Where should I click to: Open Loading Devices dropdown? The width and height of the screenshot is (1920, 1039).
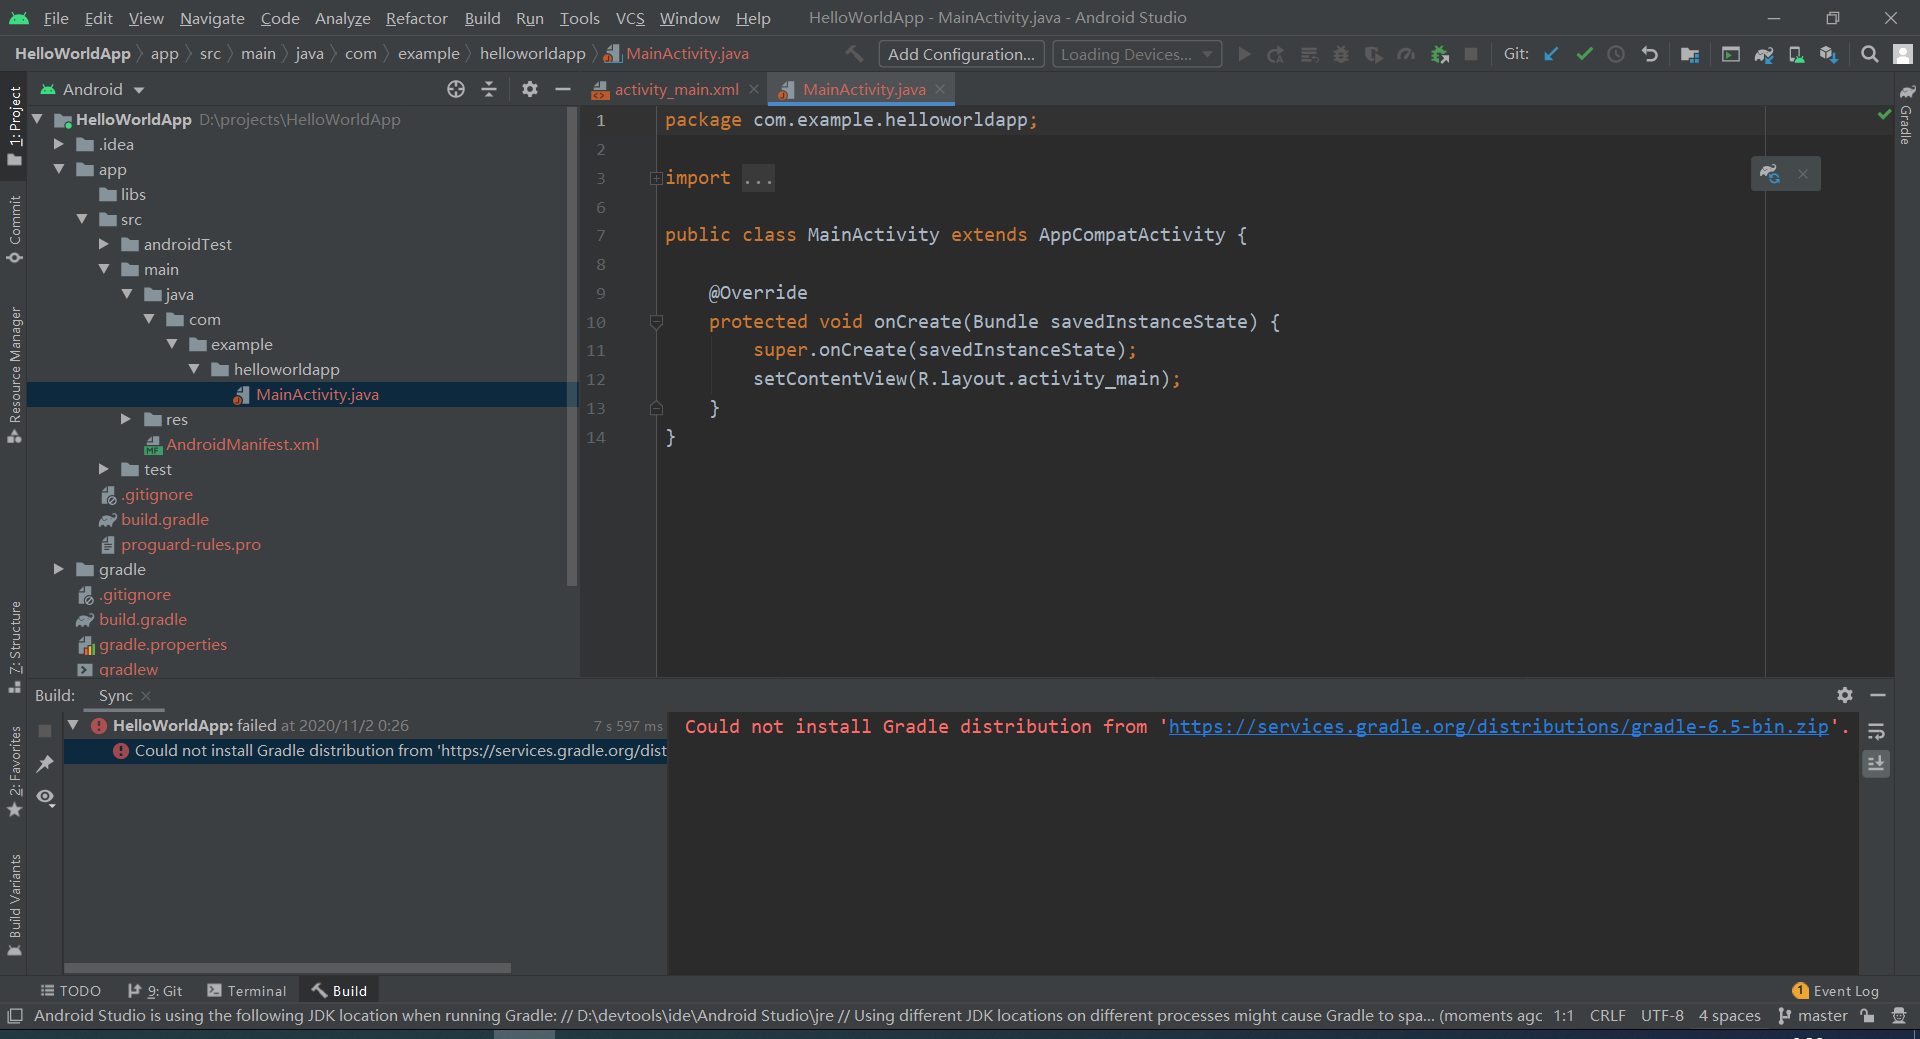tap(1137, 54)
